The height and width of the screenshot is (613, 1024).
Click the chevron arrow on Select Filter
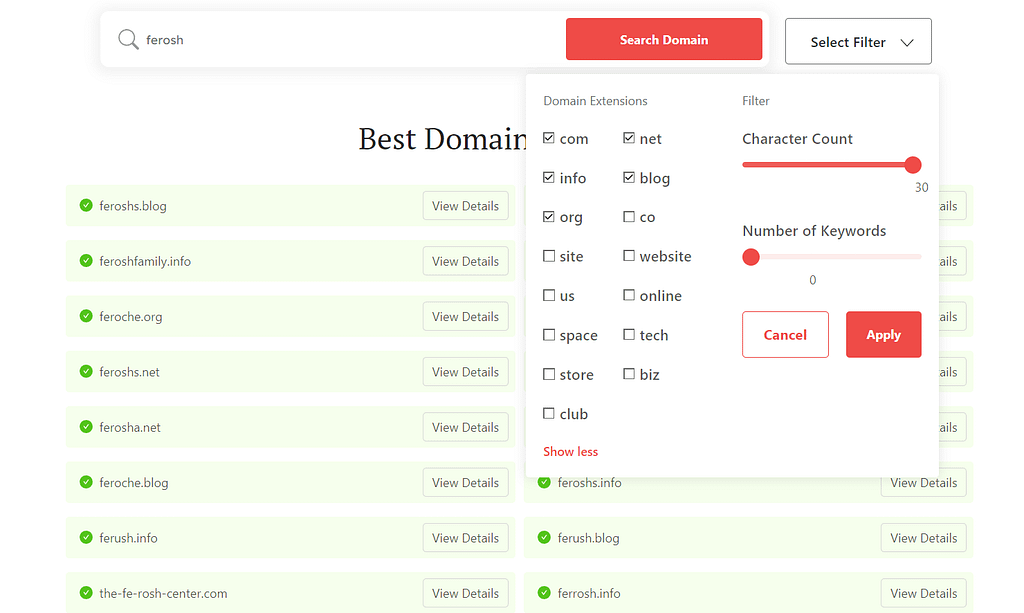tap(908, 42)
